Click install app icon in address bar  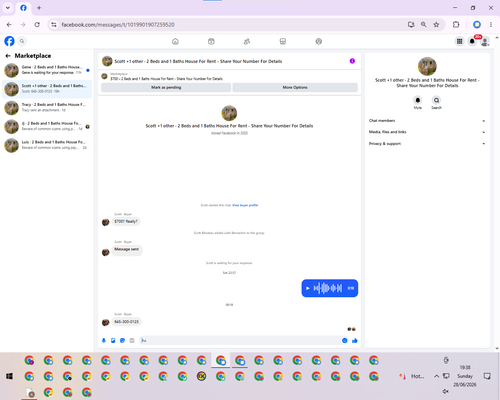(411, 24)
